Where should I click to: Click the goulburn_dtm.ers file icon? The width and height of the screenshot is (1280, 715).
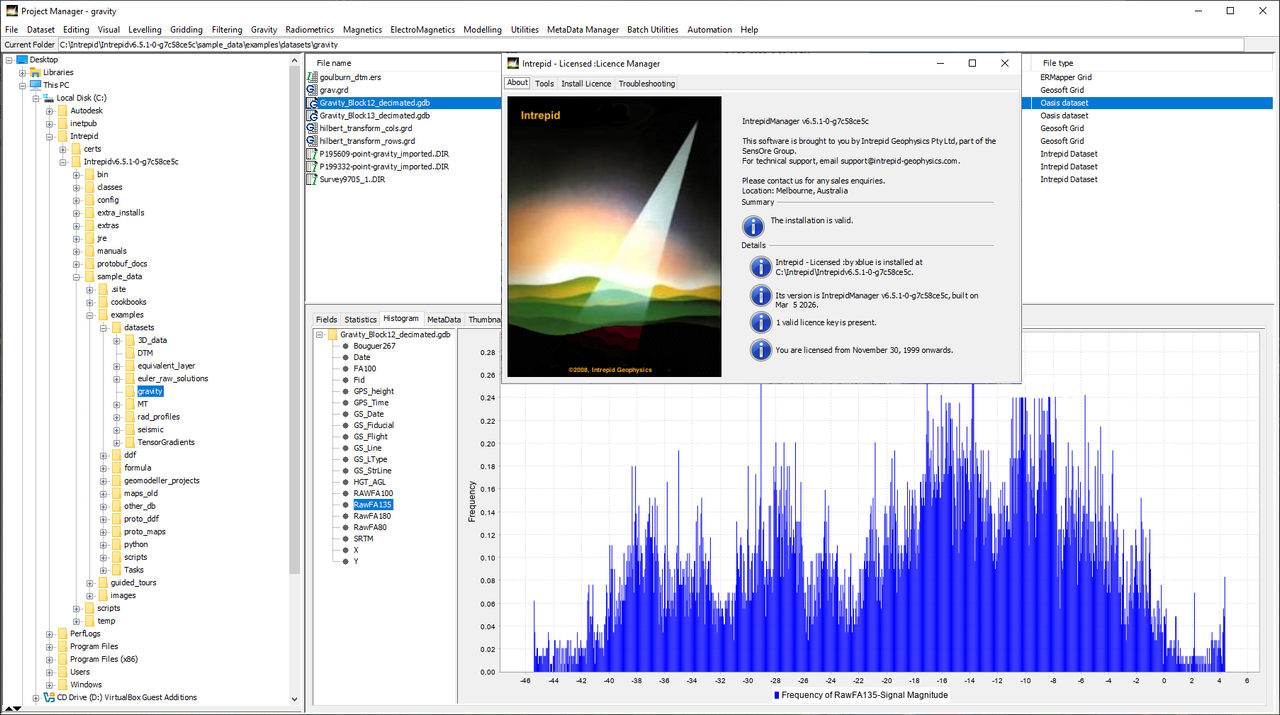coord(312,77)
